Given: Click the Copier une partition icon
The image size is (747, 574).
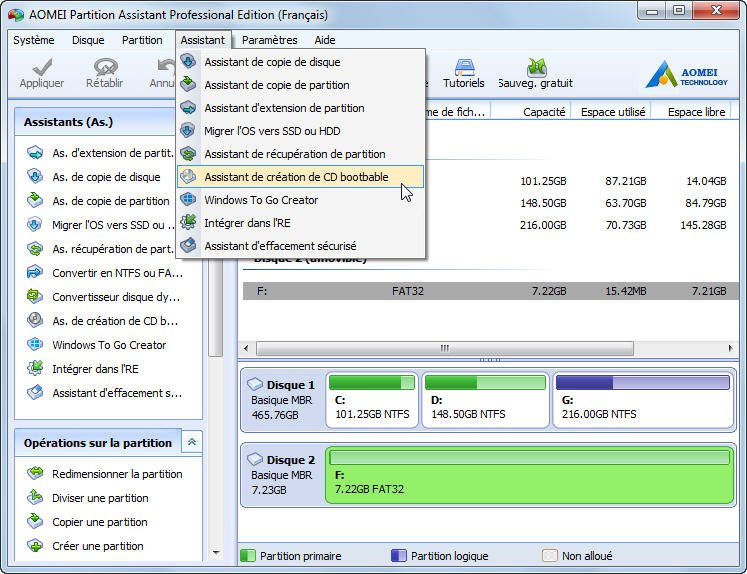Looking at the screenshot, I should pos(35,521).
